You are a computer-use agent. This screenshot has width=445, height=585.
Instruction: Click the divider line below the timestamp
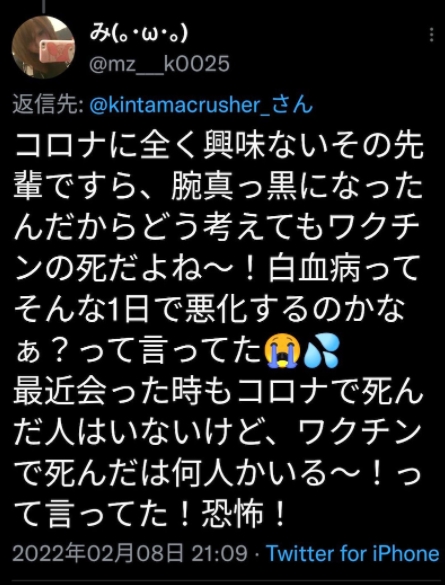point(222,583)
